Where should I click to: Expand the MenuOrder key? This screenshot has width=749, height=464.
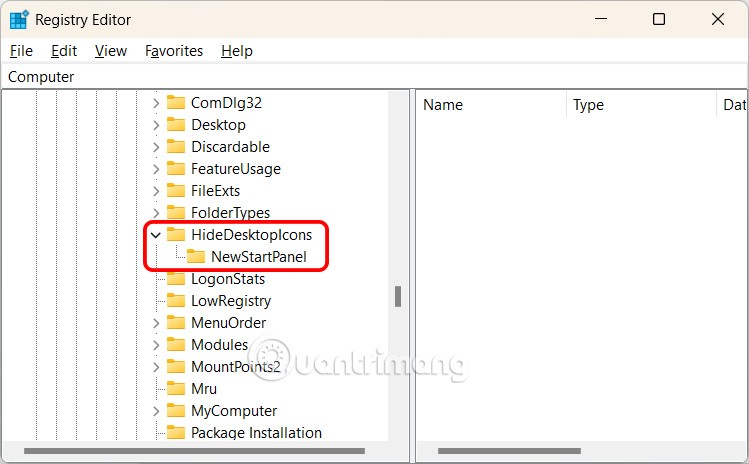click(x=156, y=323)
